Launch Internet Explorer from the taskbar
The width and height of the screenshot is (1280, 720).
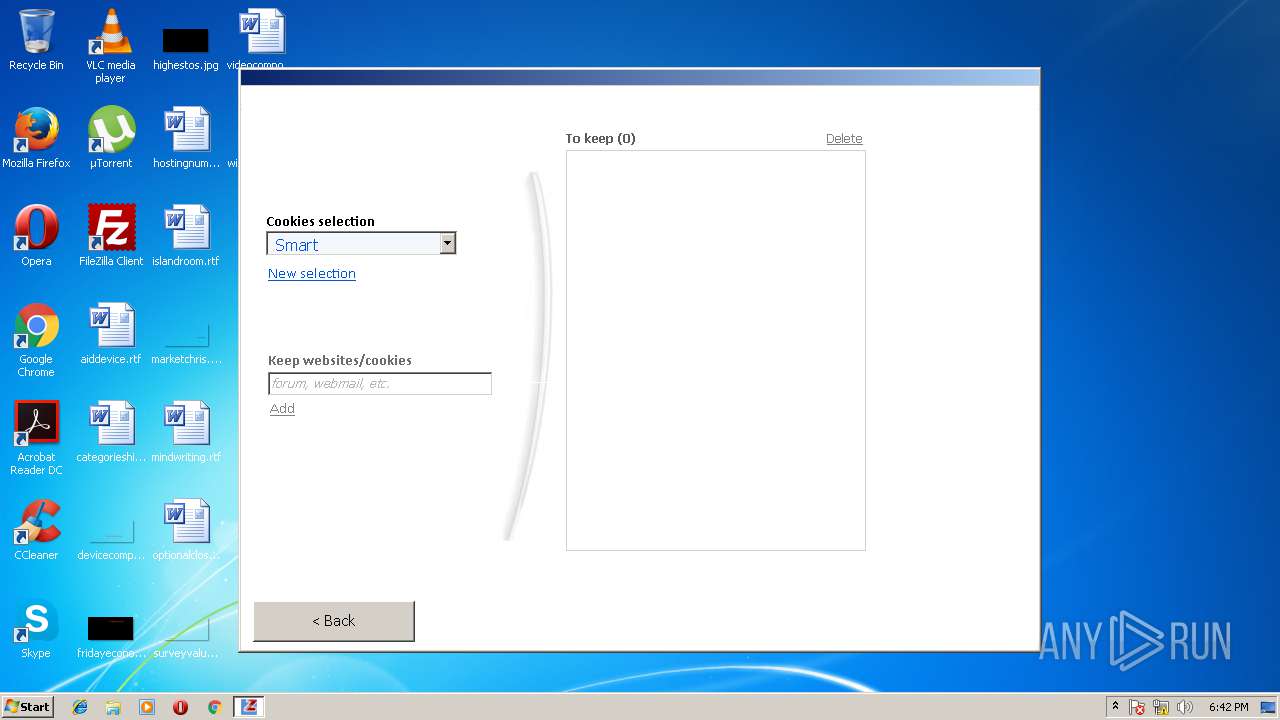(x=80, y=707)
